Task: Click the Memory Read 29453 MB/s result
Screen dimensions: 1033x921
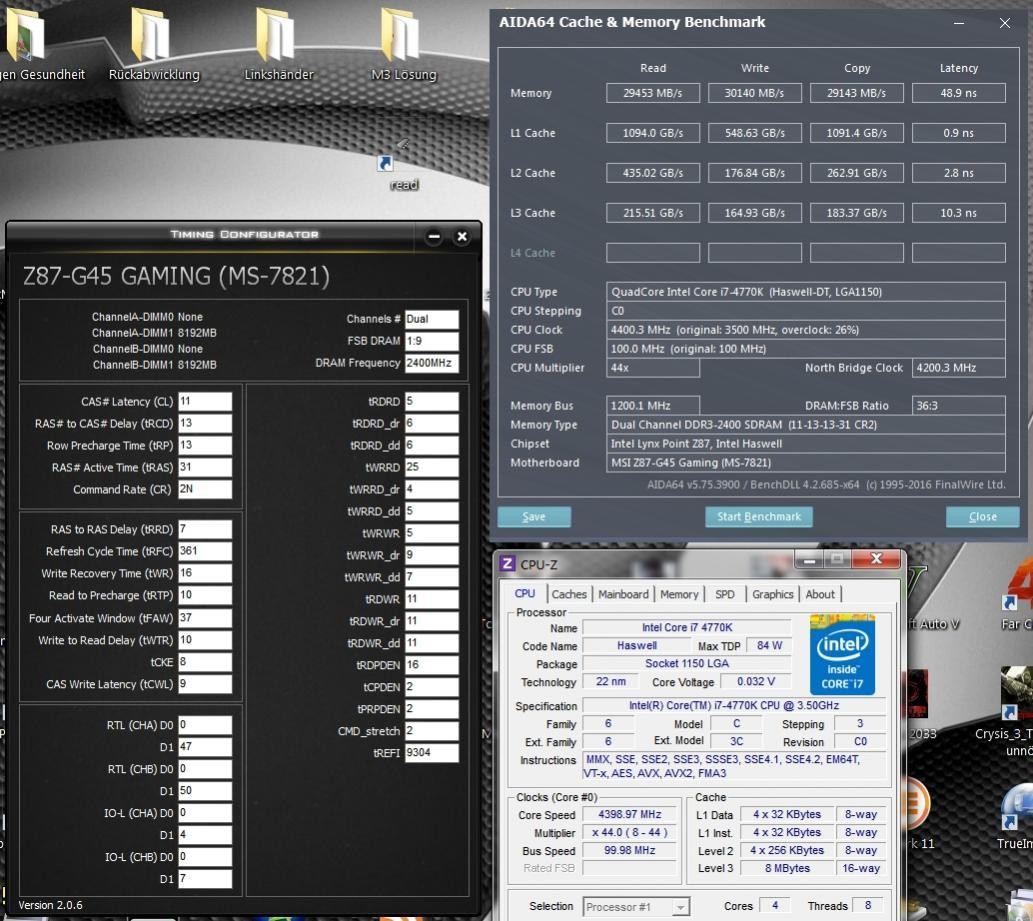Action: [x=653, y=93]
